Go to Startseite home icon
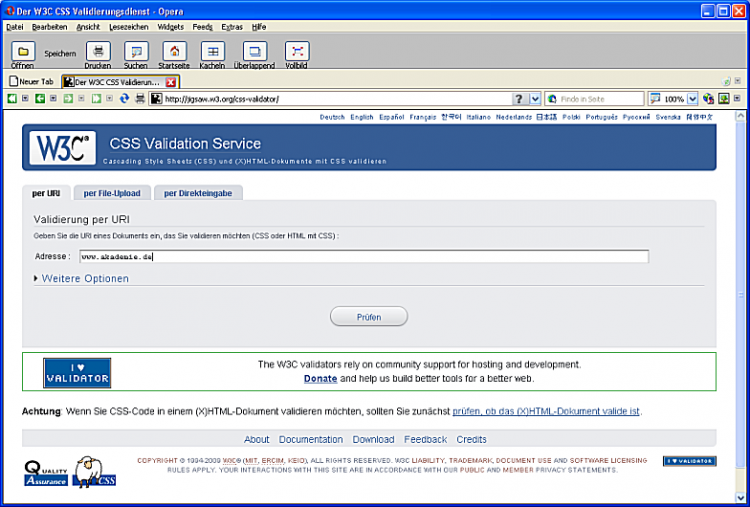 point(174,51)
